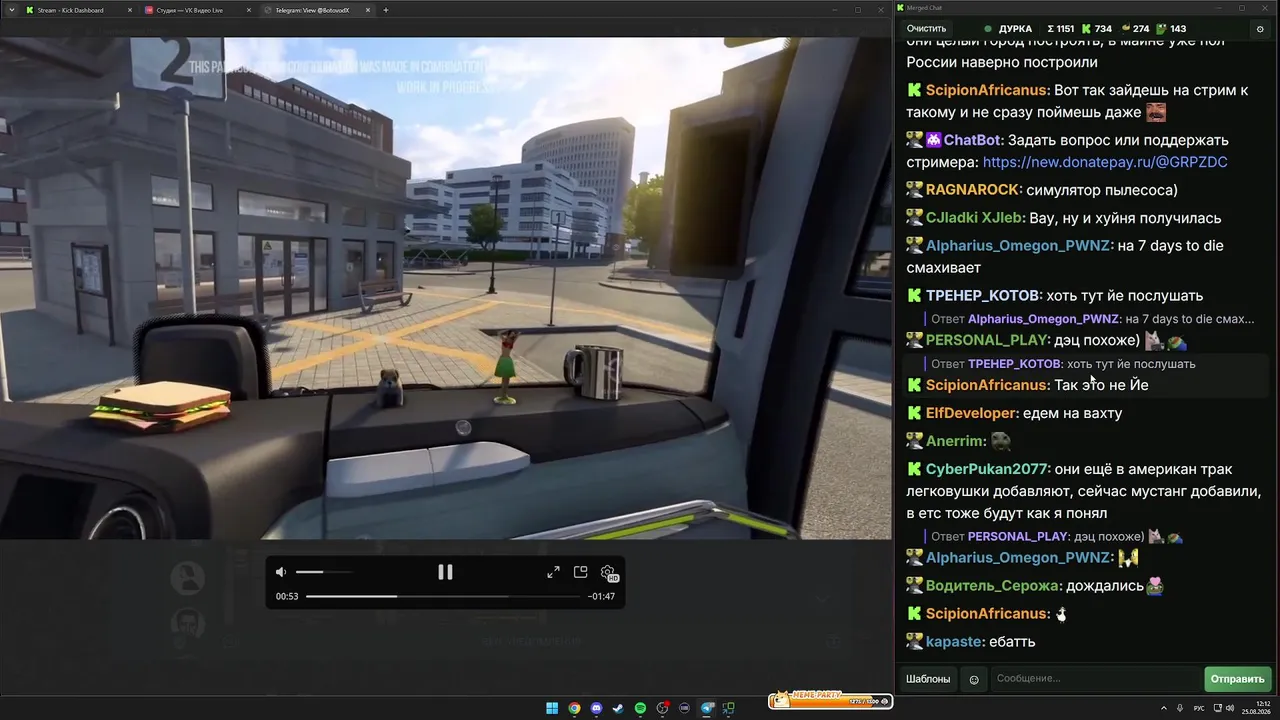Click the Отправить send button
The width and height of the screenshot is (1280, 720).
pyautogui.click(x=1238, y=679)
